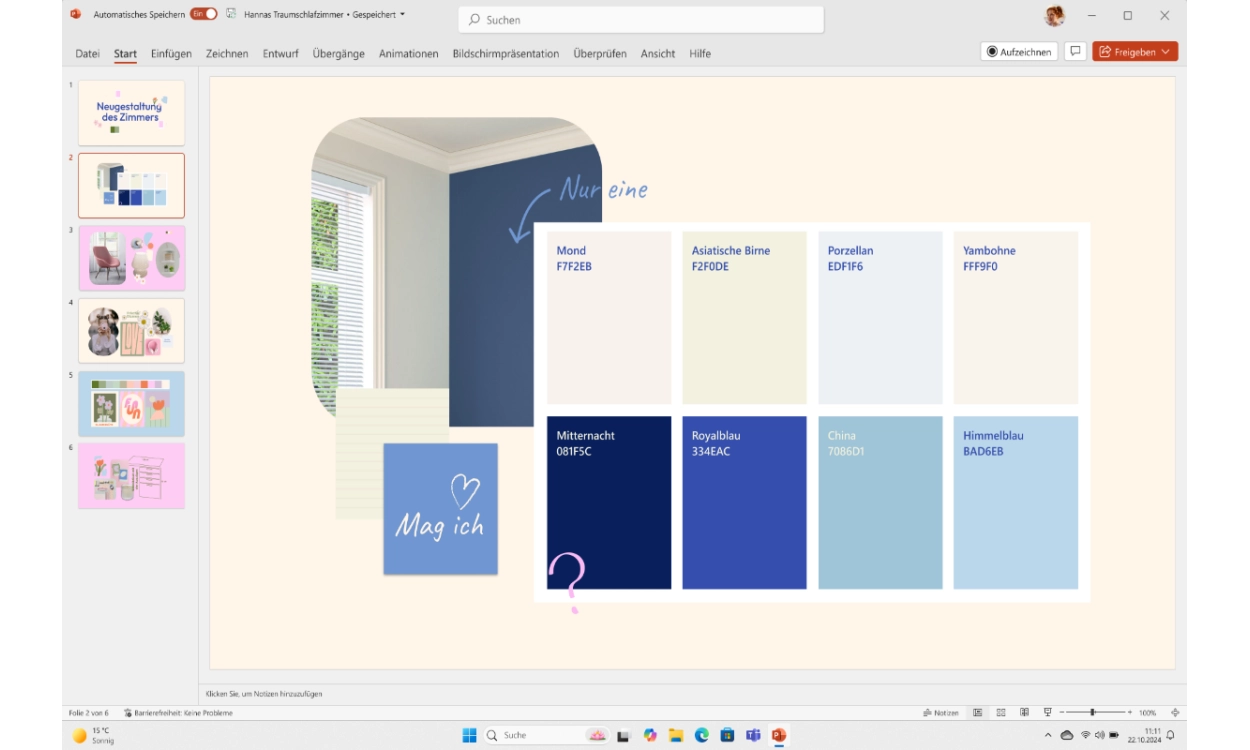The width and height of the screenshot is (1250, 750).
Task: Click the Aufzeichnen record button
Action: tap(1019, 52)
